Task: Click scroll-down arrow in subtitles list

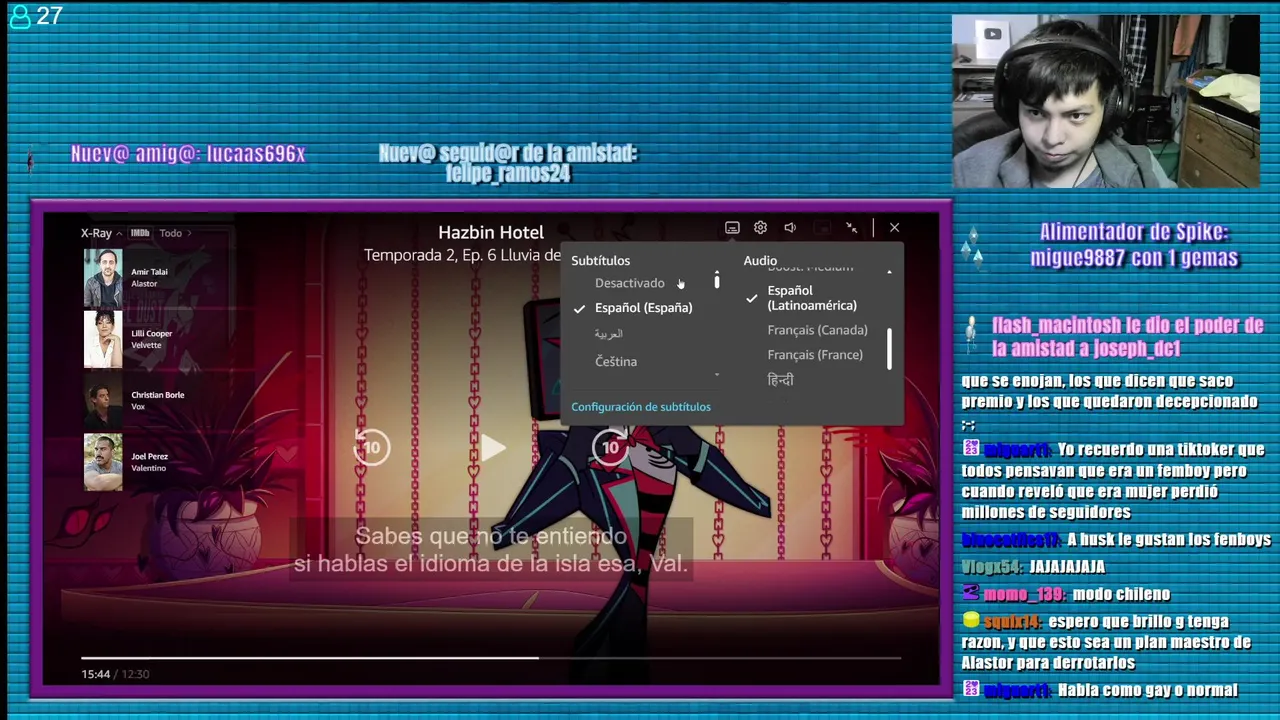Action: coord(716,375)
